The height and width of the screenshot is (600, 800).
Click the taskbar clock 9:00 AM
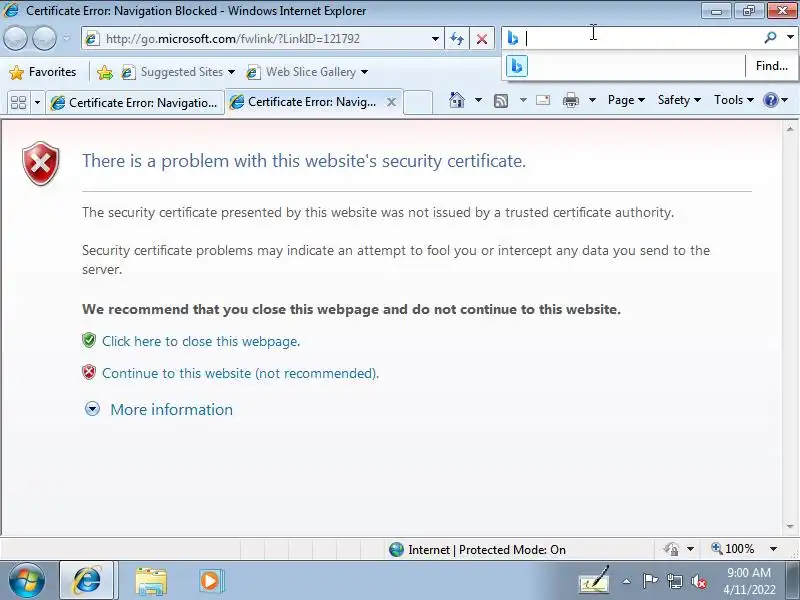(748, 573)
